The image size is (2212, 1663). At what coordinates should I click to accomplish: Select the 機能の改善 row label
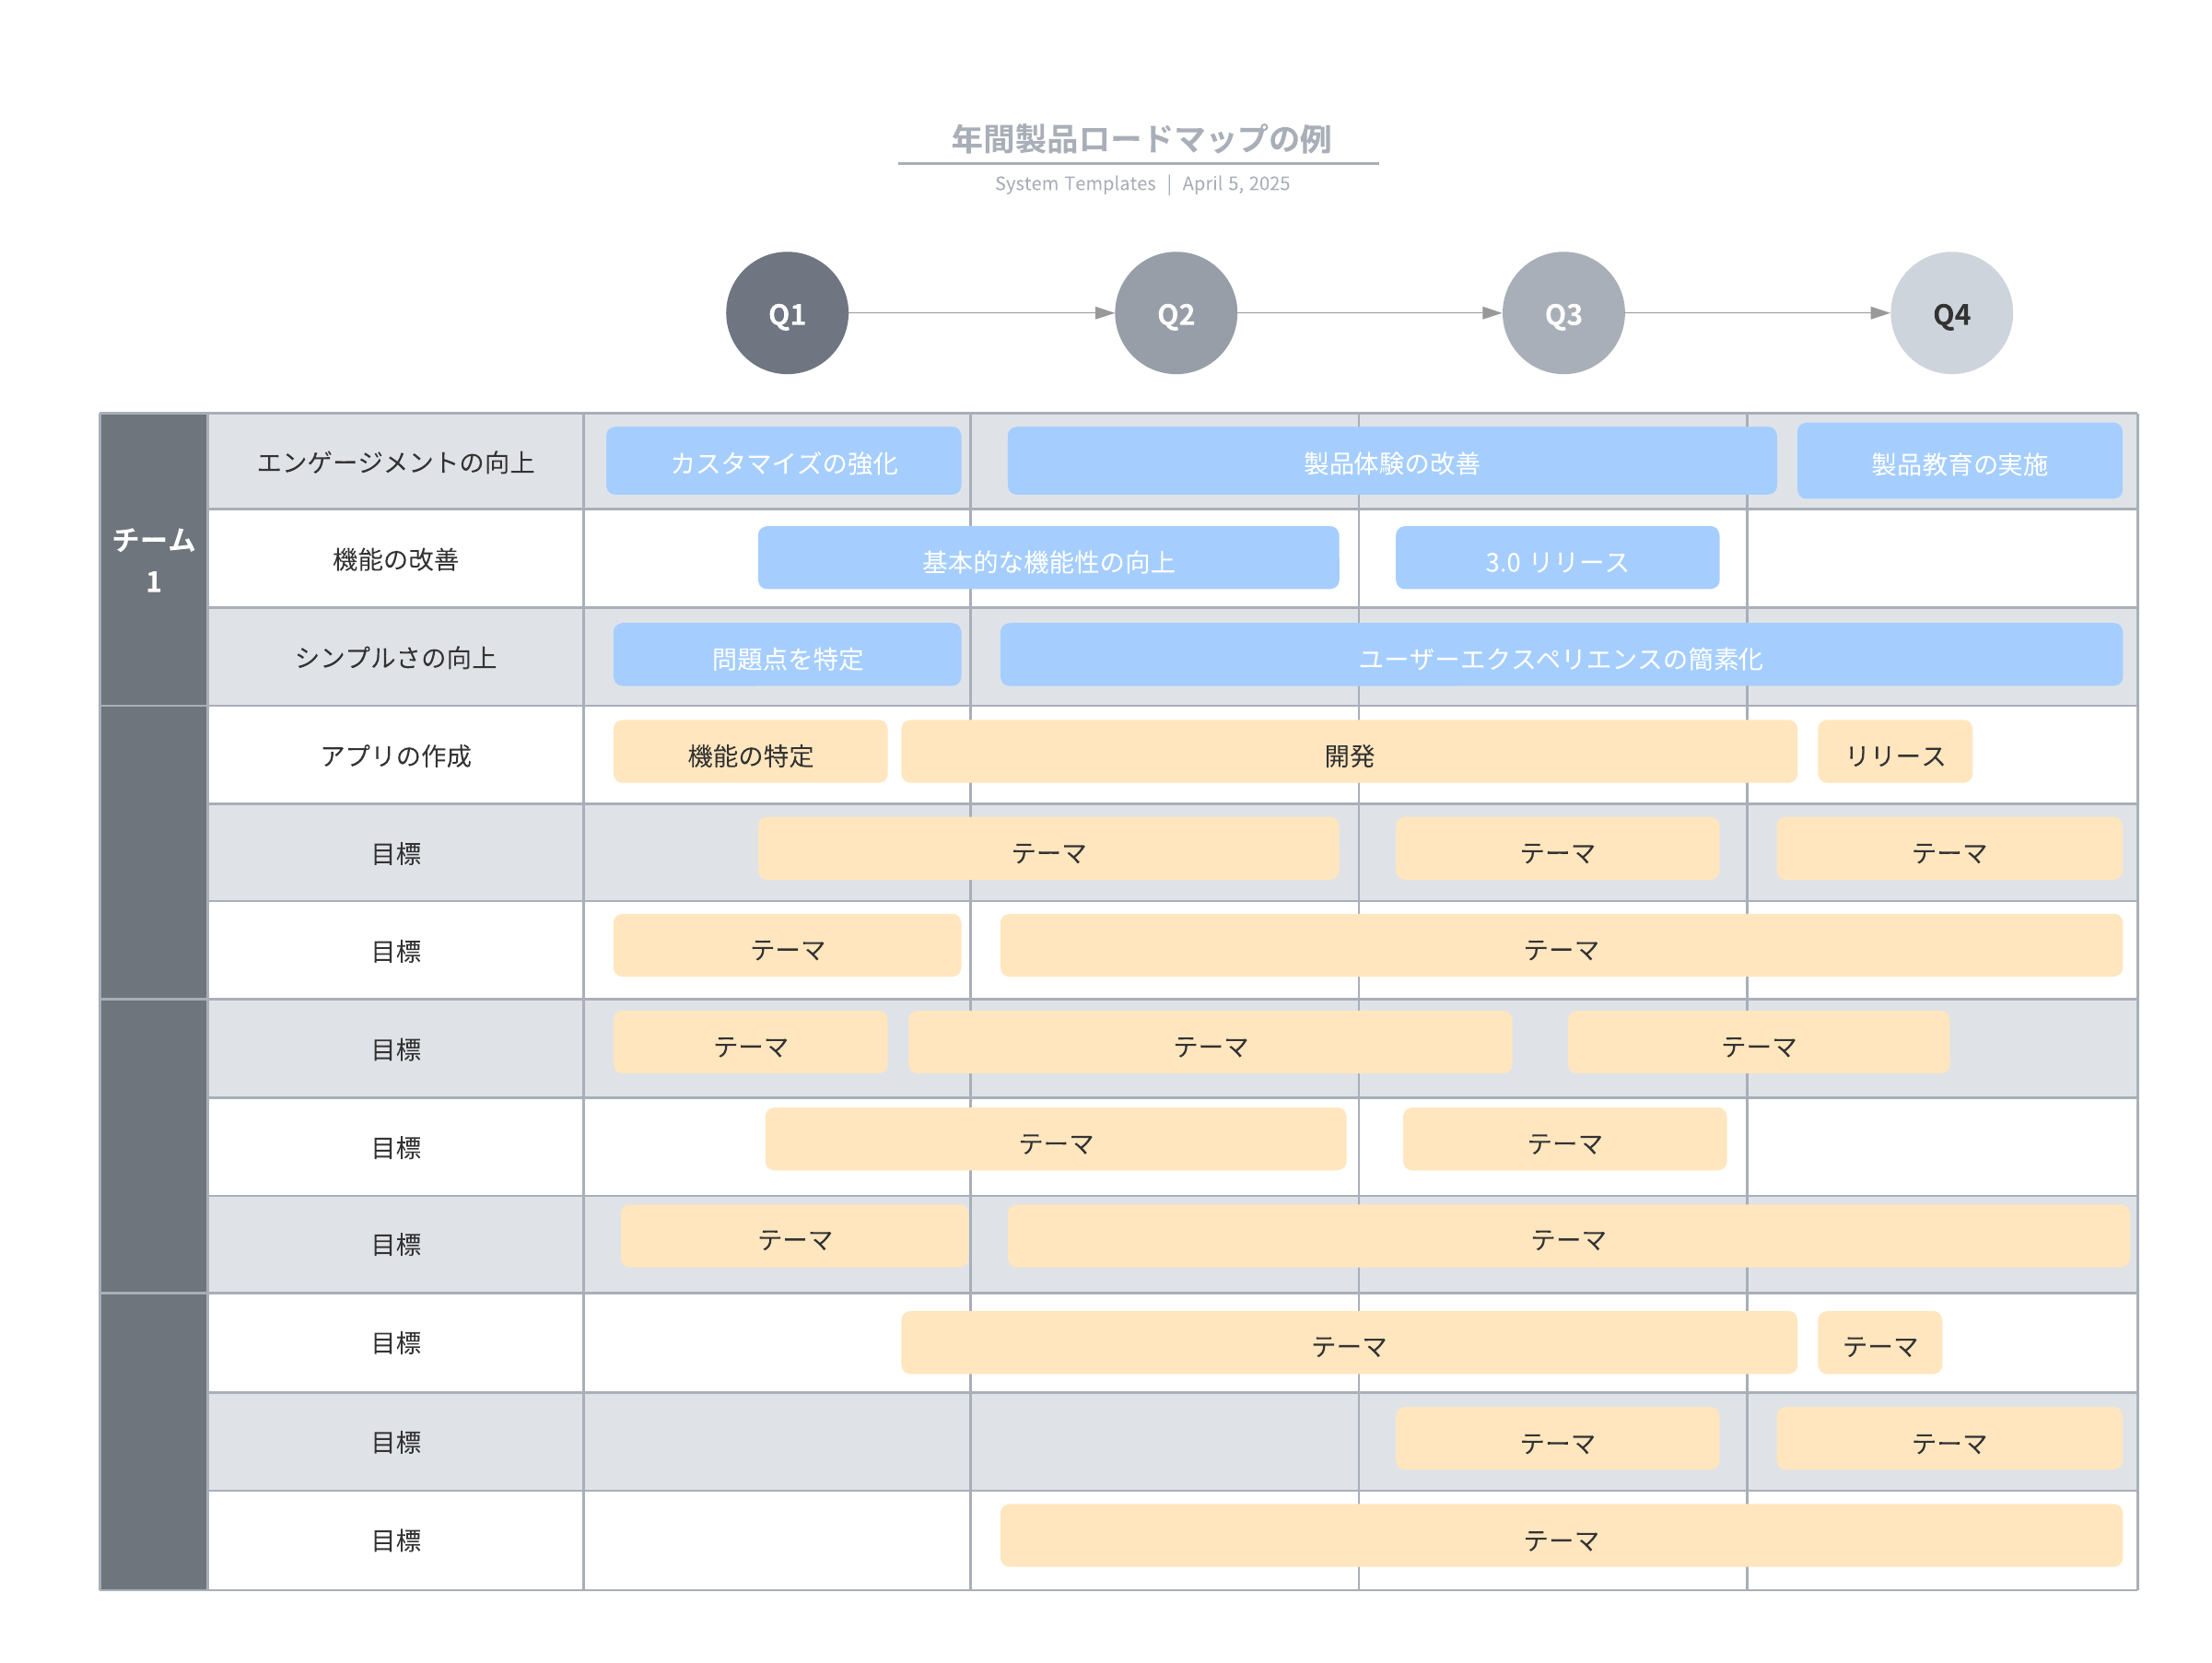click(x=395, y=560)
